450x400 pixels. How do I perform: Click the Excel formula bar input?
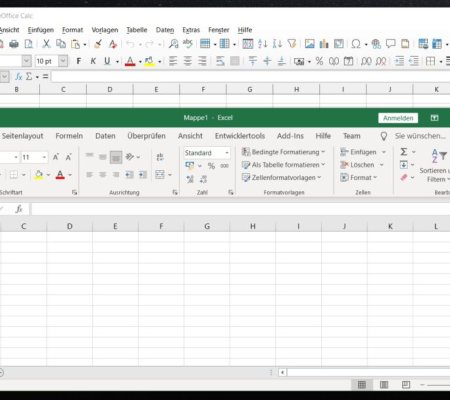click(x=240, y=209)
